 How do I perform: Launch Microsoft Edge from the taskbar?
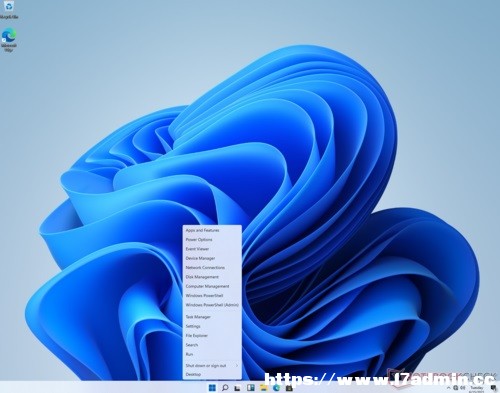point(276,388)
